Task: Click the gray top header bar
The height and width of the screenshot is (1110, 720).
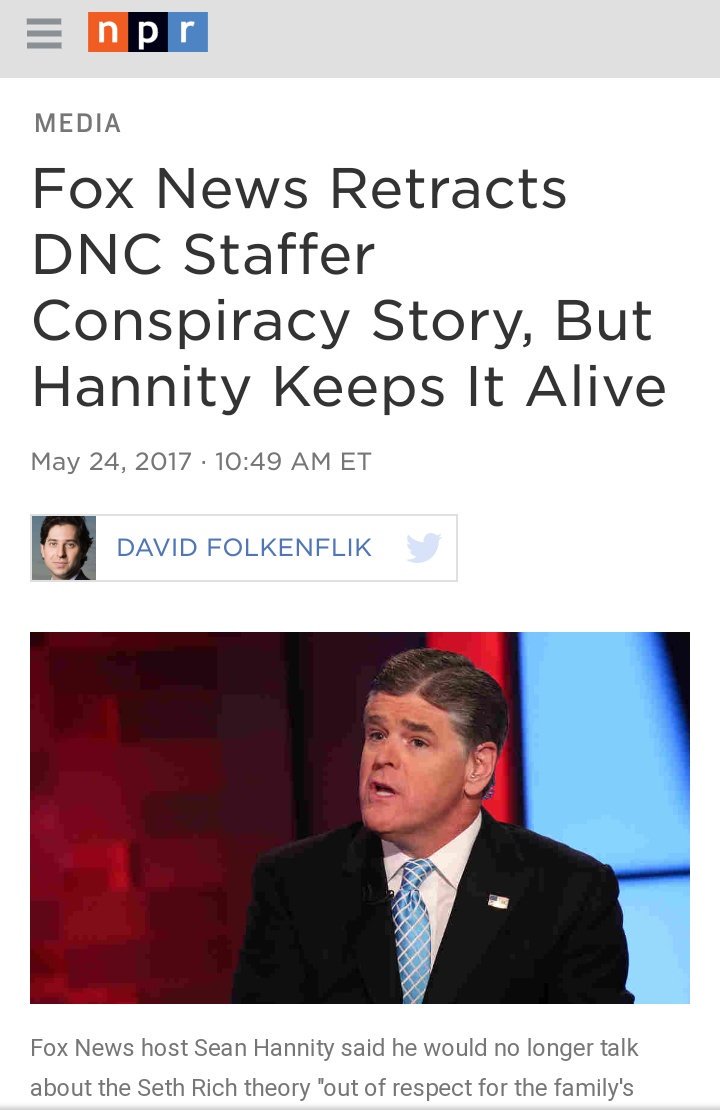Action: tap(360, 39)
